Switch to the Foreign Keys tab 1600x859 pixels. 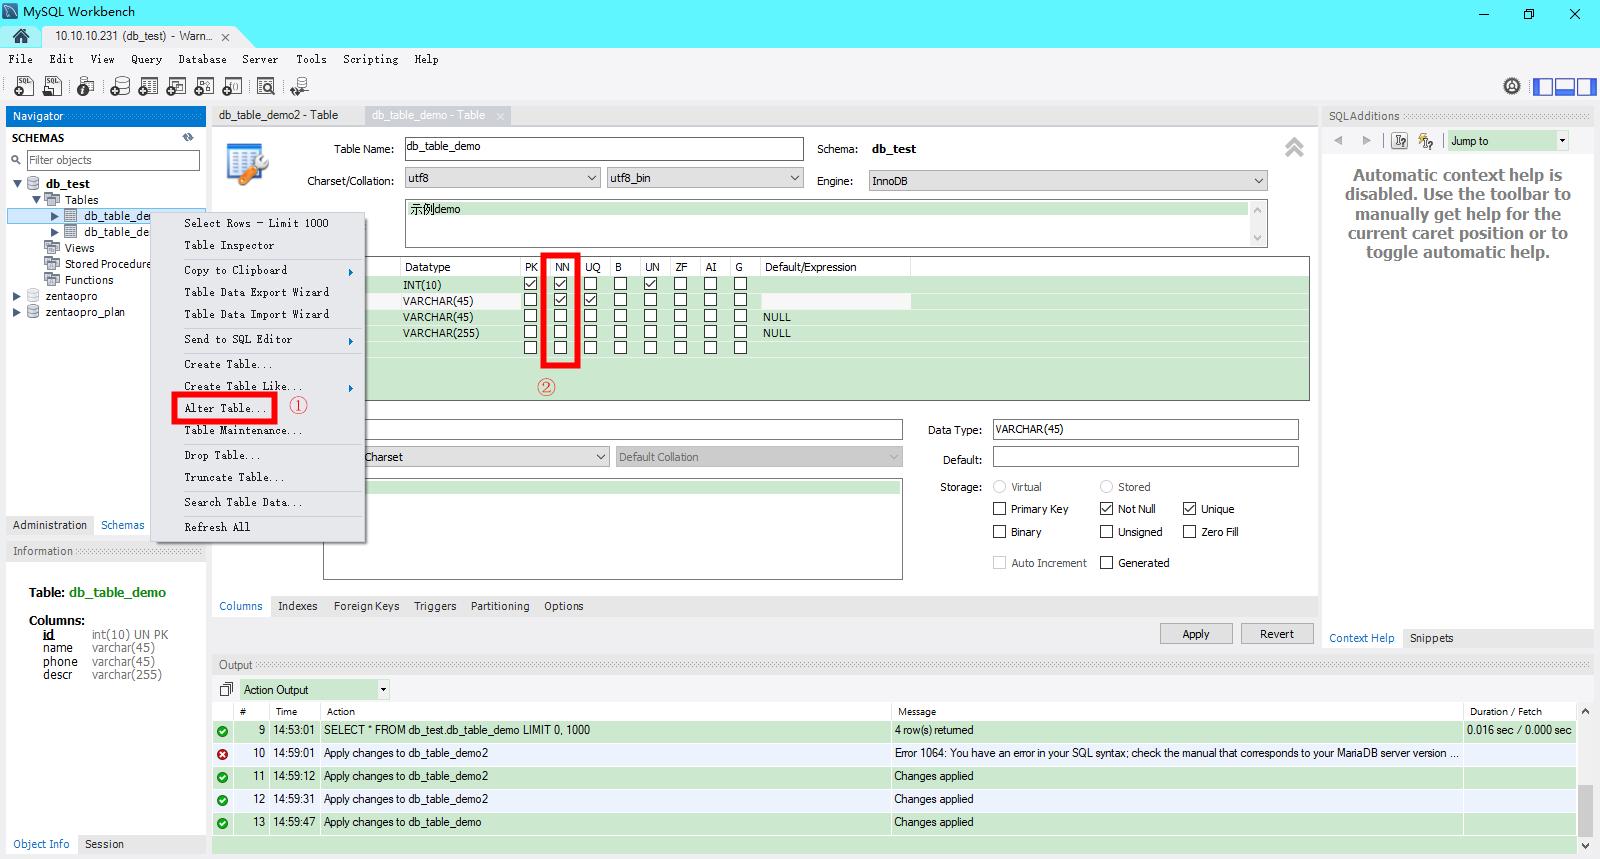click(366, 606)
